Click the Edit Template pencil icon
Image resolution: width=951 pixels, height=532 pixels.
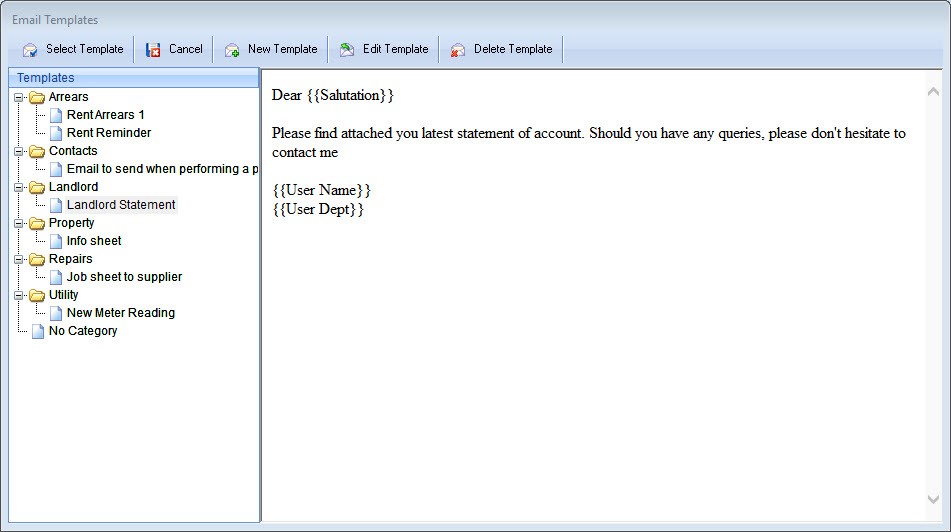click(x=347, y=50)
